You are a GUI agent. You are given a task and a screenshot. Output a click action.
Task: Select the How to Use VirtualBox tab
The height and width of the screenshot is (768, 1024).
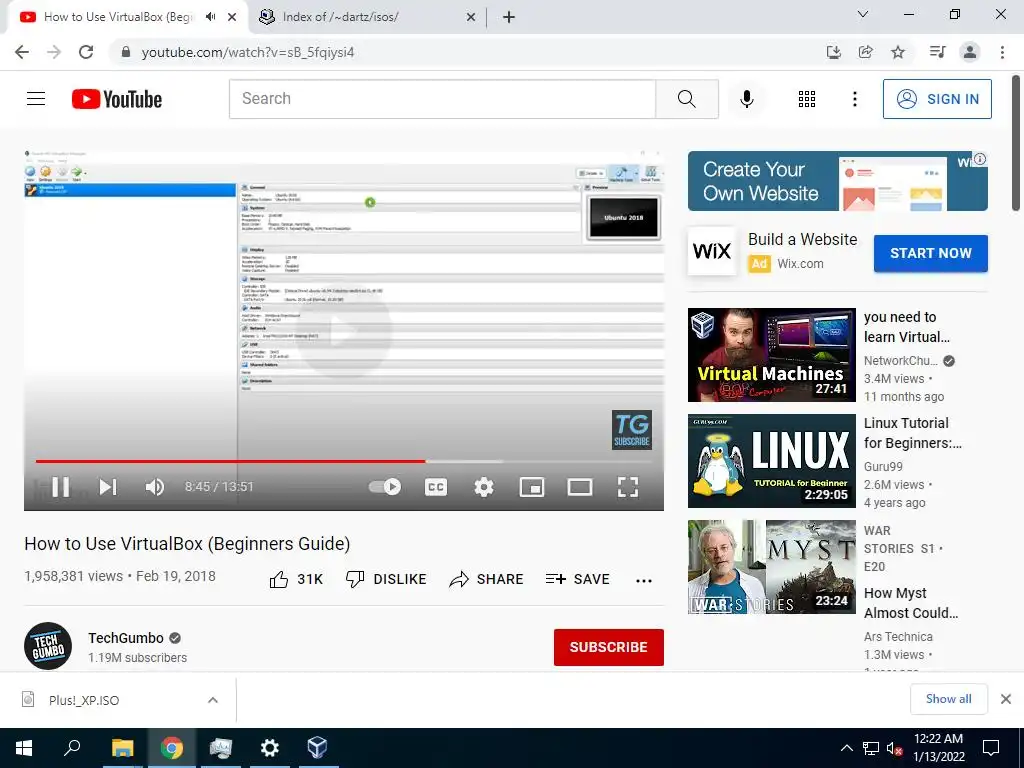point(118,17)
